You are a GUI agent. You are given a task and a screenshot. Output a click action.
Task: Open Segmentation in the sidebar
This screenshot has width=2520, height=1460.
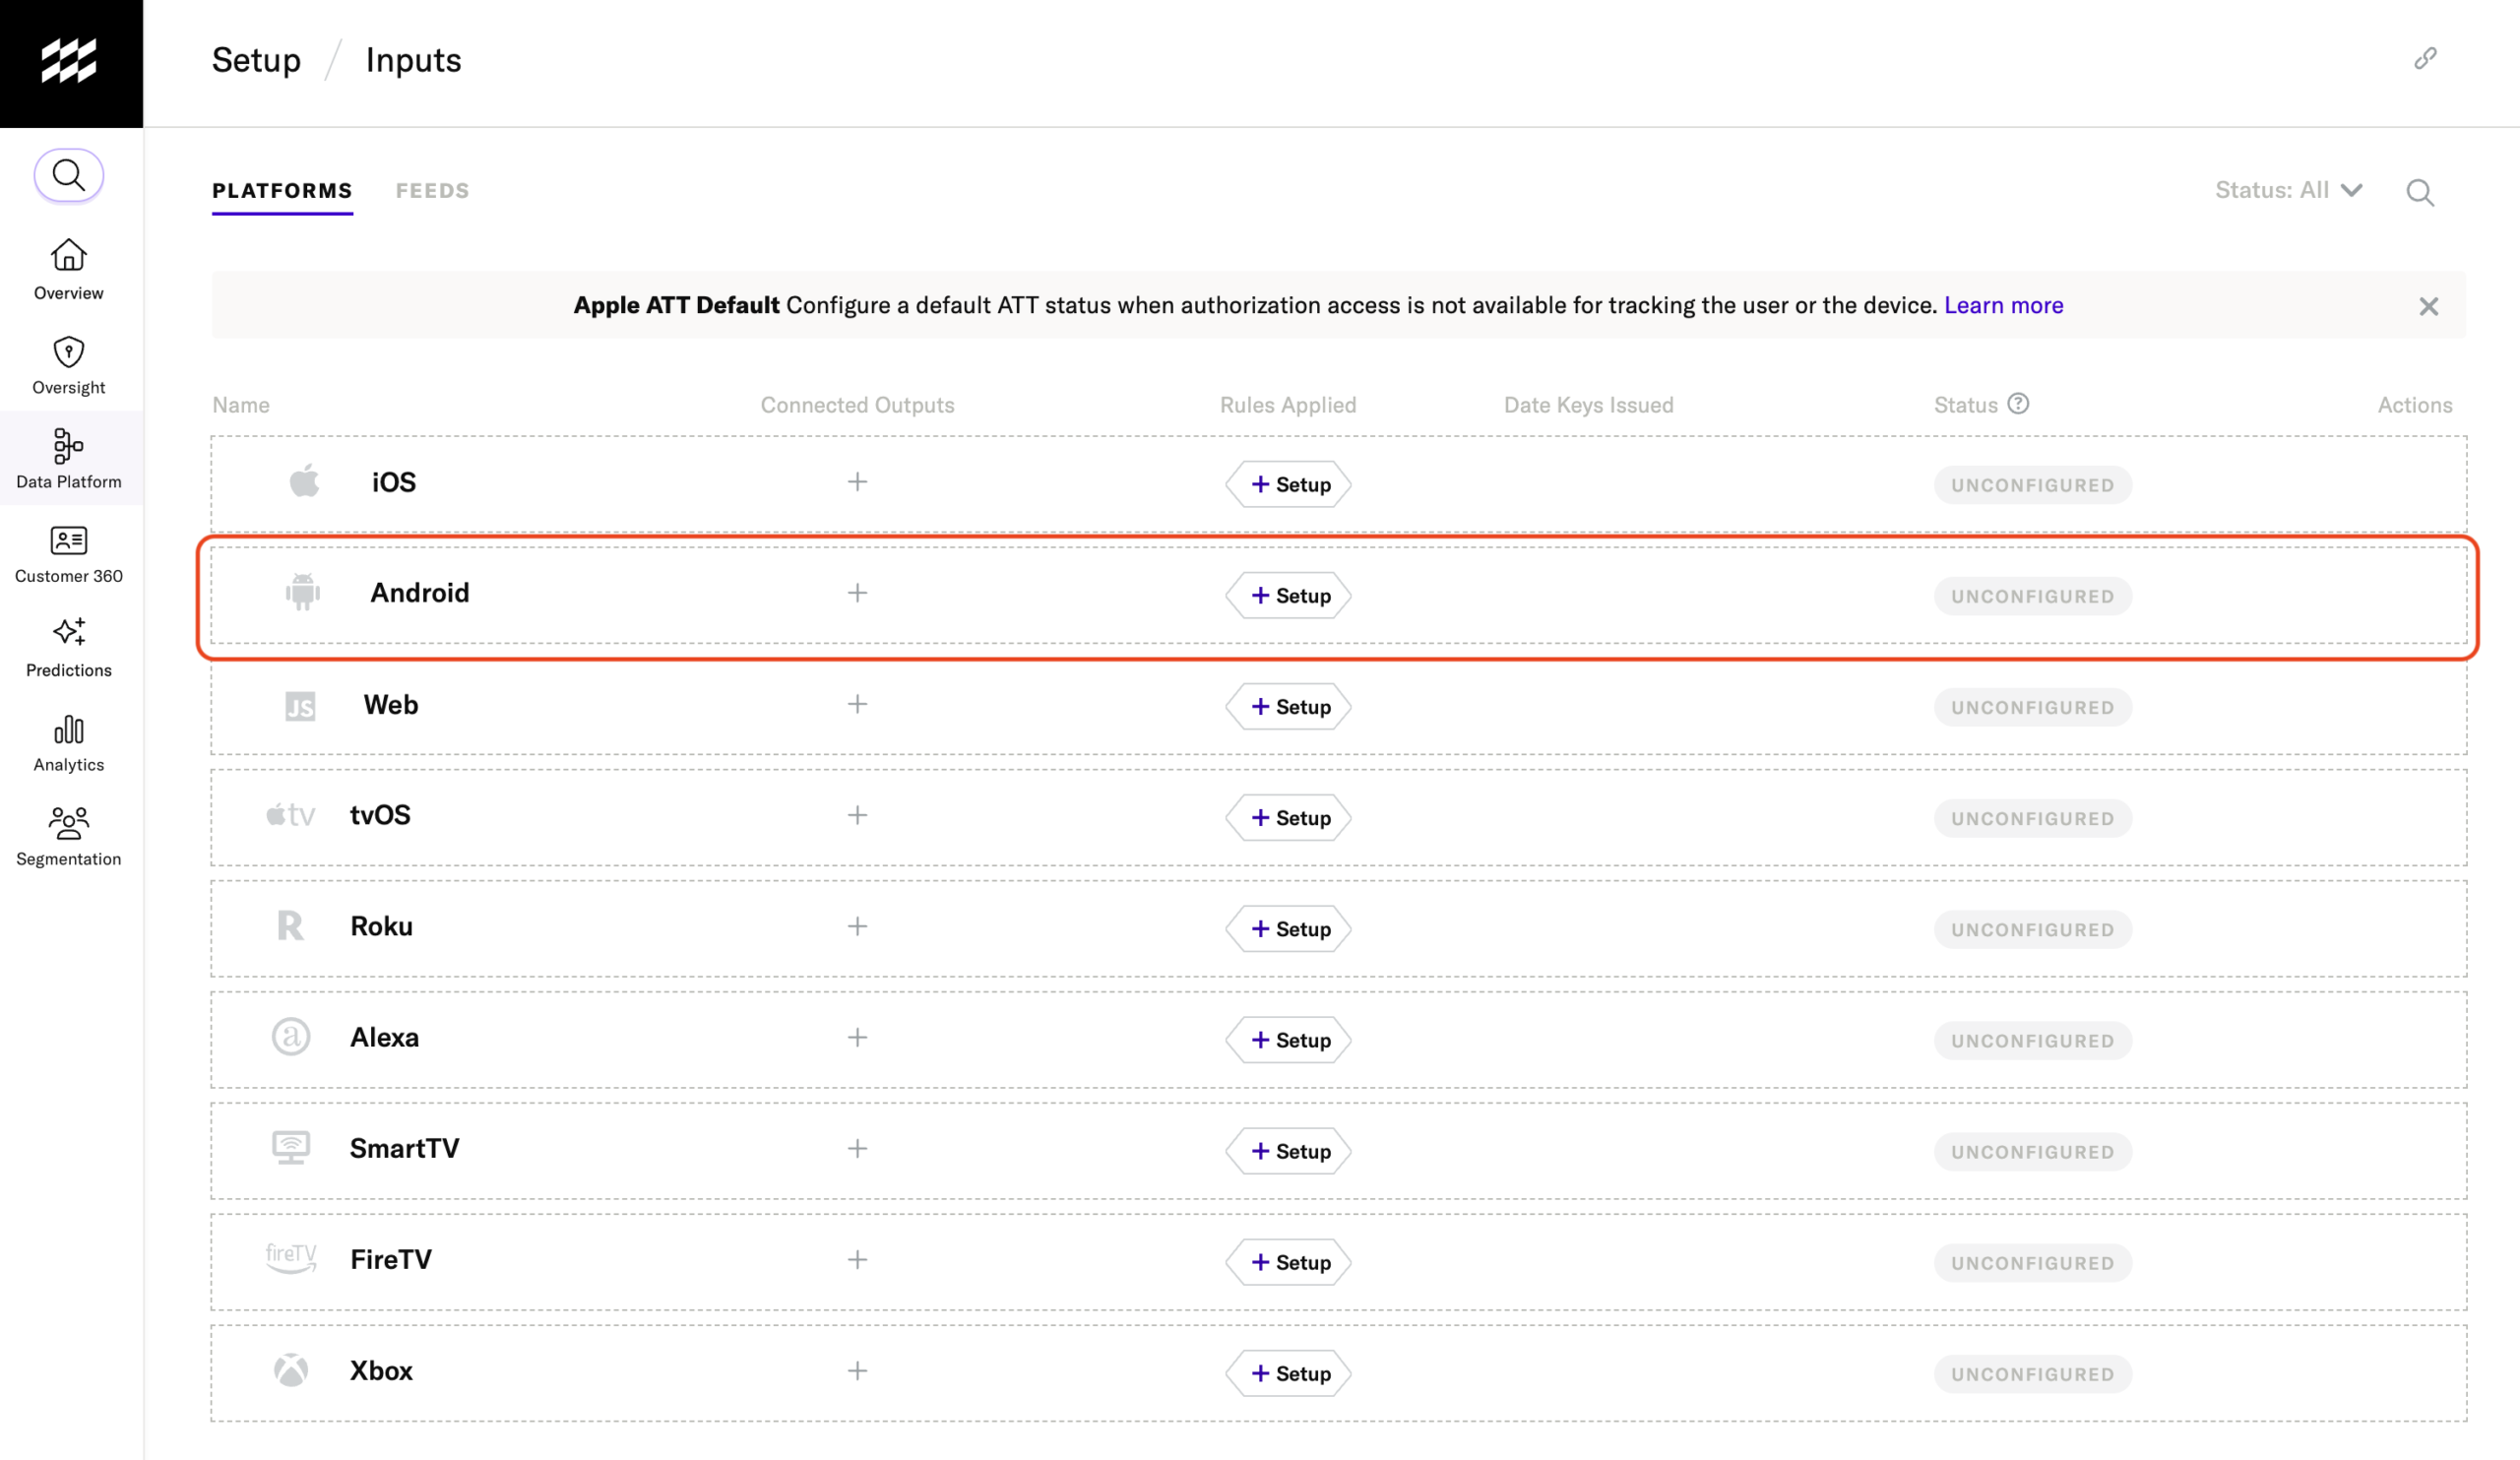(x=69, y=837)
